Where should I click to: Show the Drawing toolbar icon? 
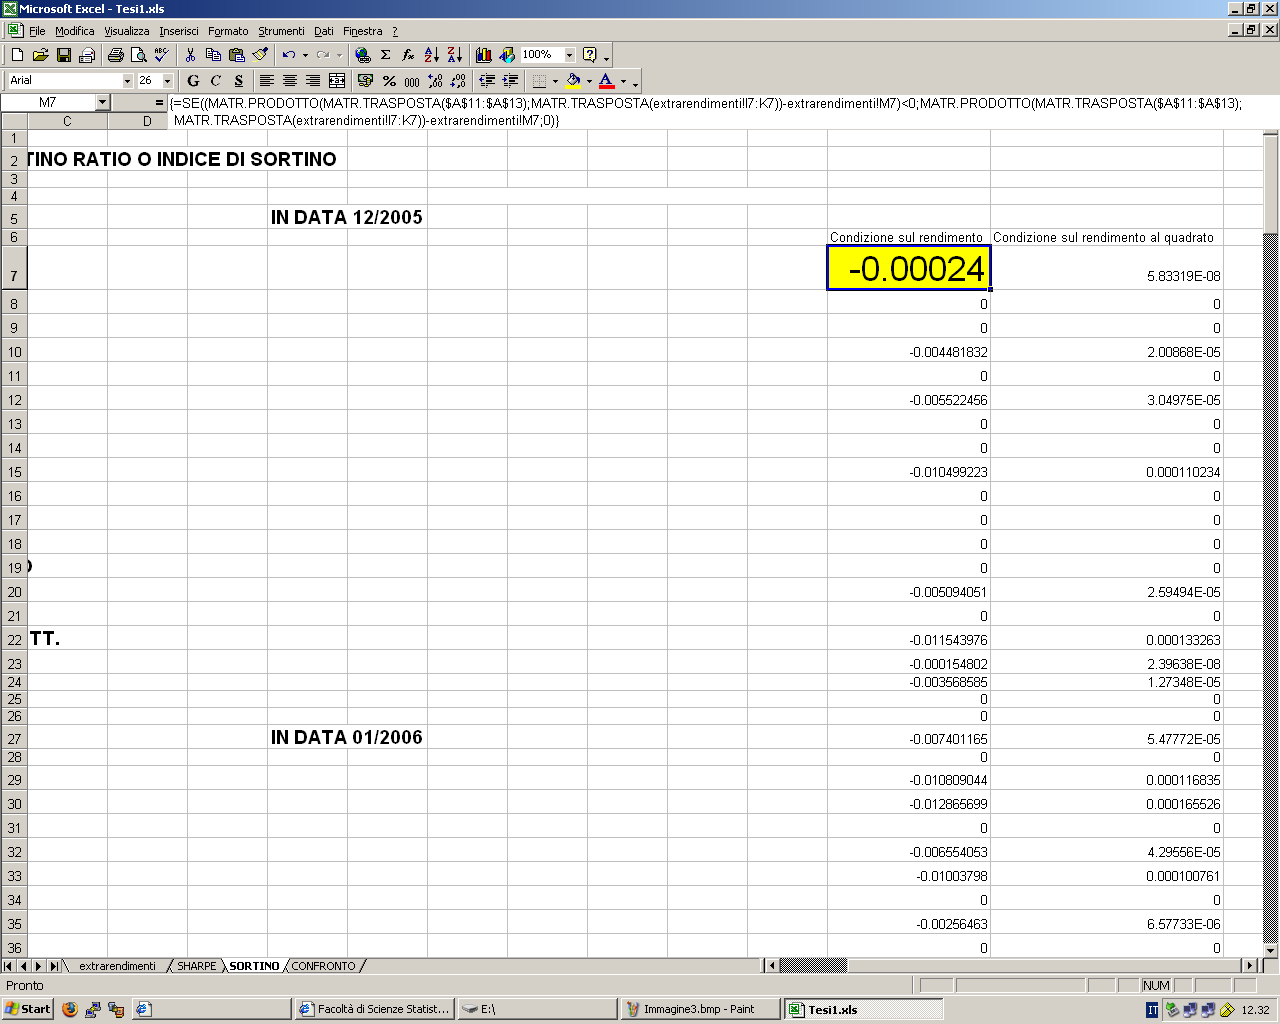tap(507, 55)
